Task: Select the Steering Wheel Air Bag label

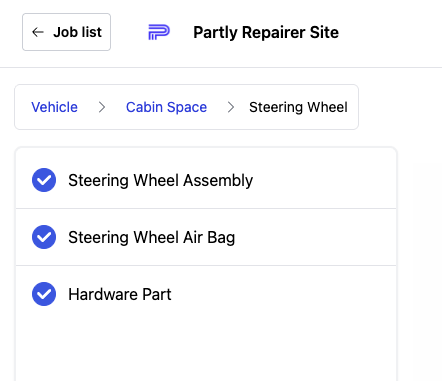Action: [152, 237]
